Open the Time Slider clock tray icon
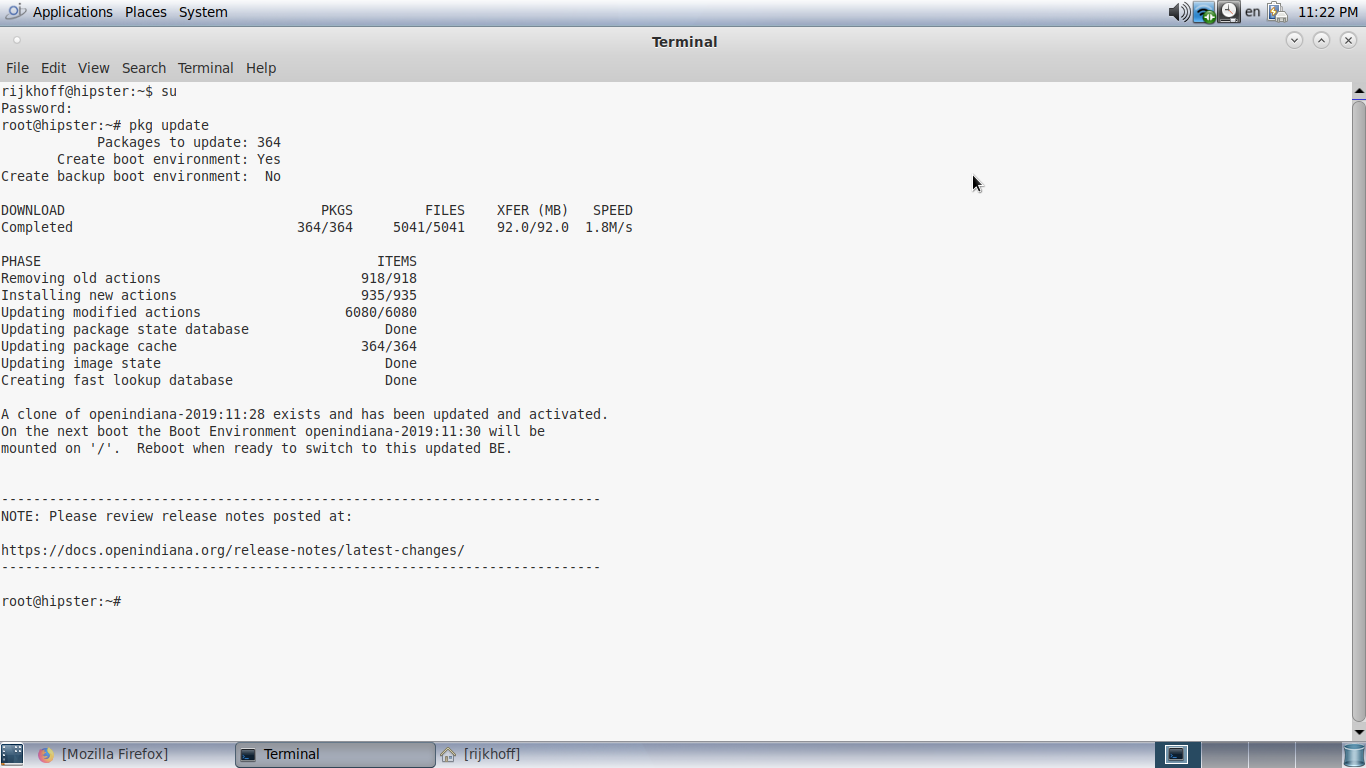 pyautogui.click(x=1228, y=12)
